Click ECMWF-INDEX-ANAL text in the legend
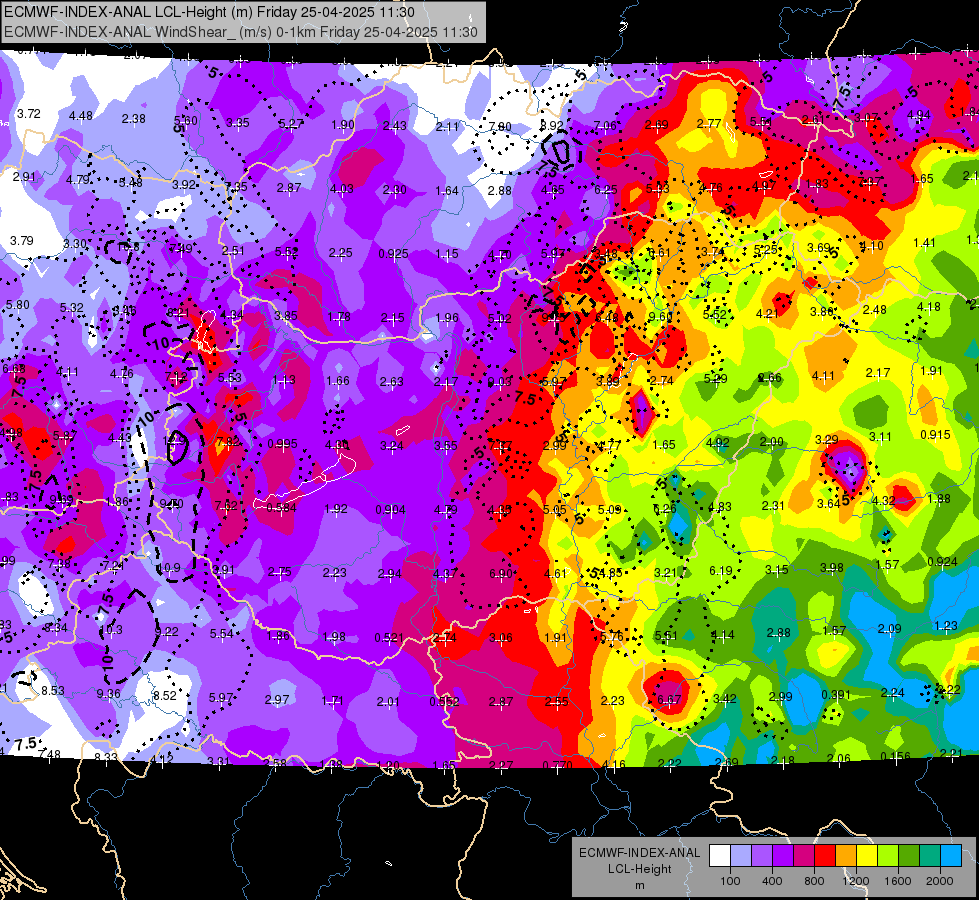Screen dimensions: 979x900 pos(640,853)
